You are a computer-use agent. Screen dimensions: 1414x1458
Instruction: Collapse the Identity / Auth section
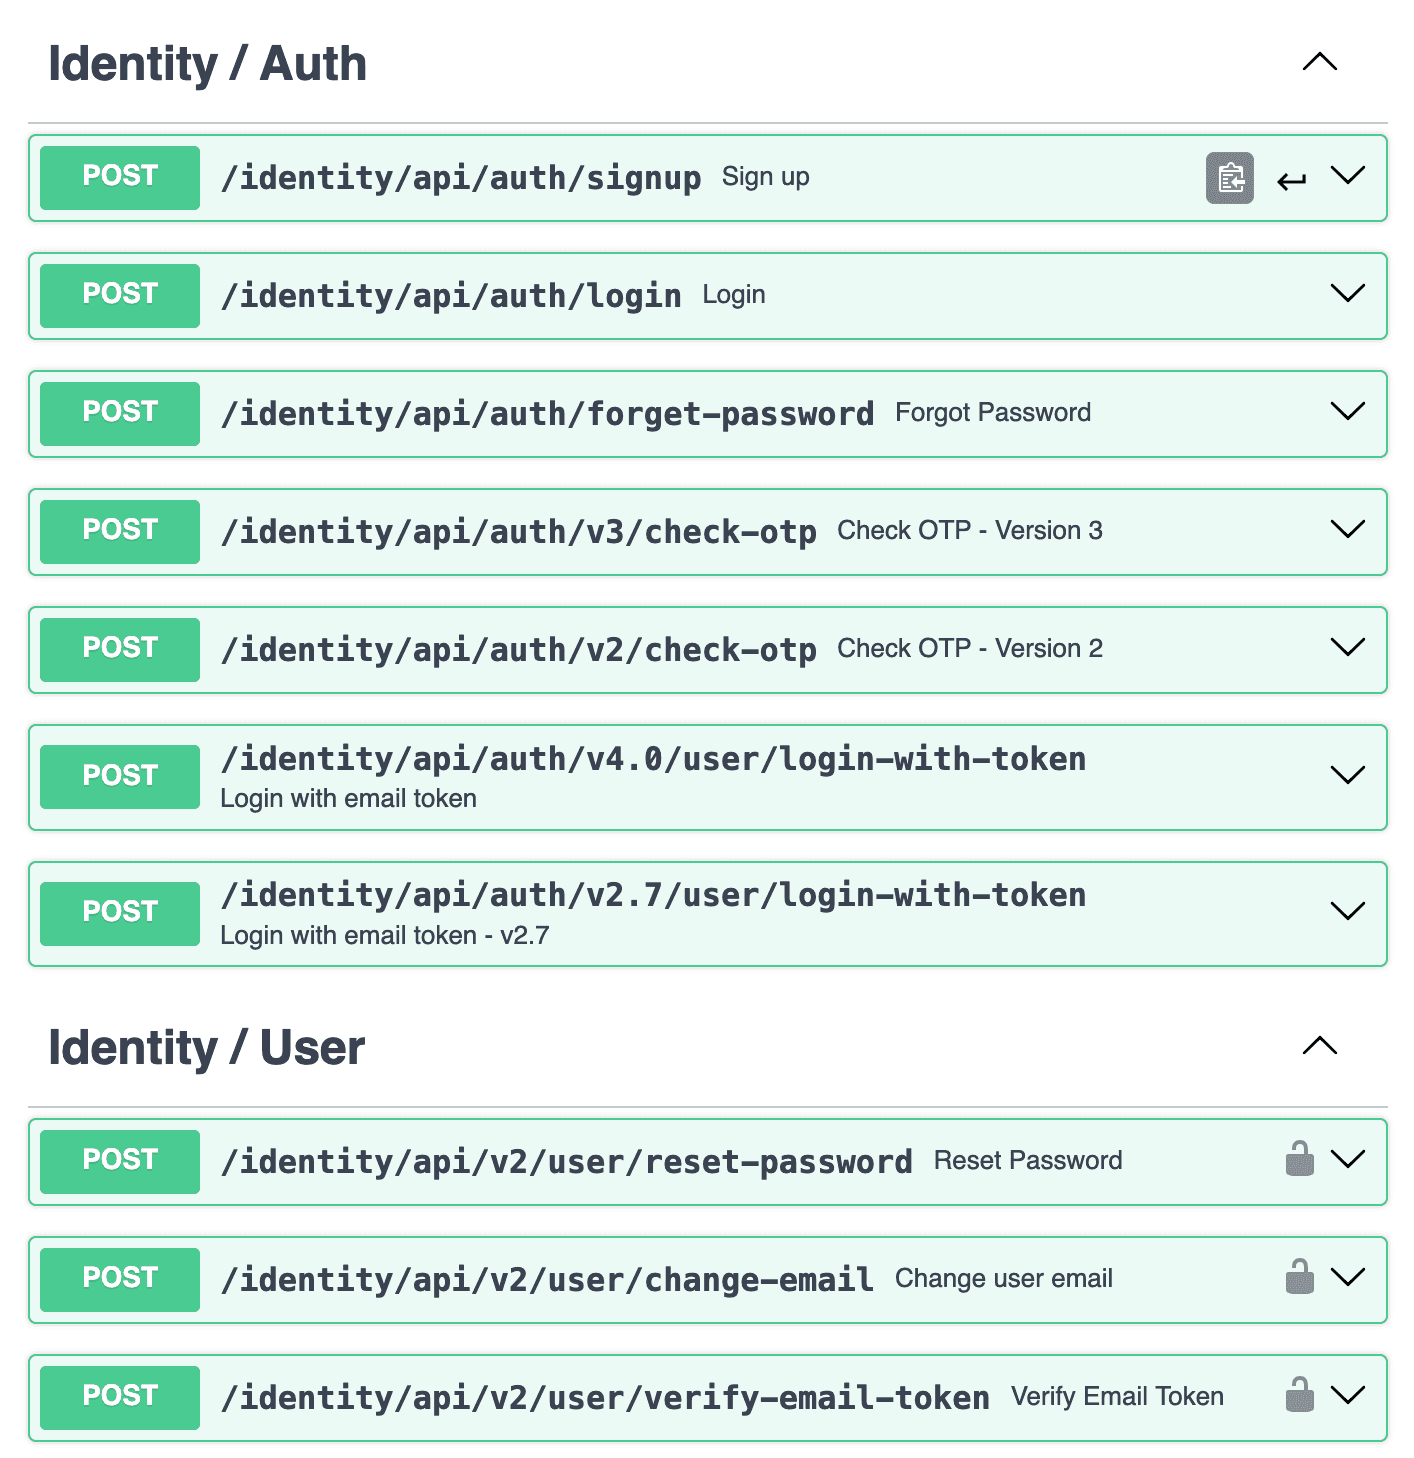pos(1320,62)
